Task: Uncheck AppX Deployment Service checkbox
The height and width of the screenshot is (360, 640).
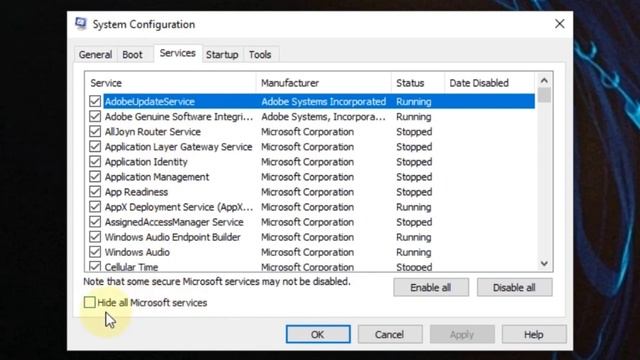Action: coord(95,207)
